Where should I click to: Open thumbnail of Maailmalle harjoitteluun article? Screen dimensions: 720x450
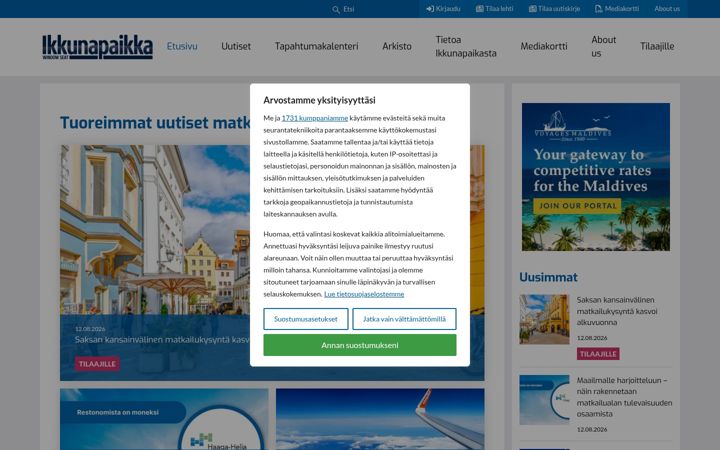tap(544, 400)
